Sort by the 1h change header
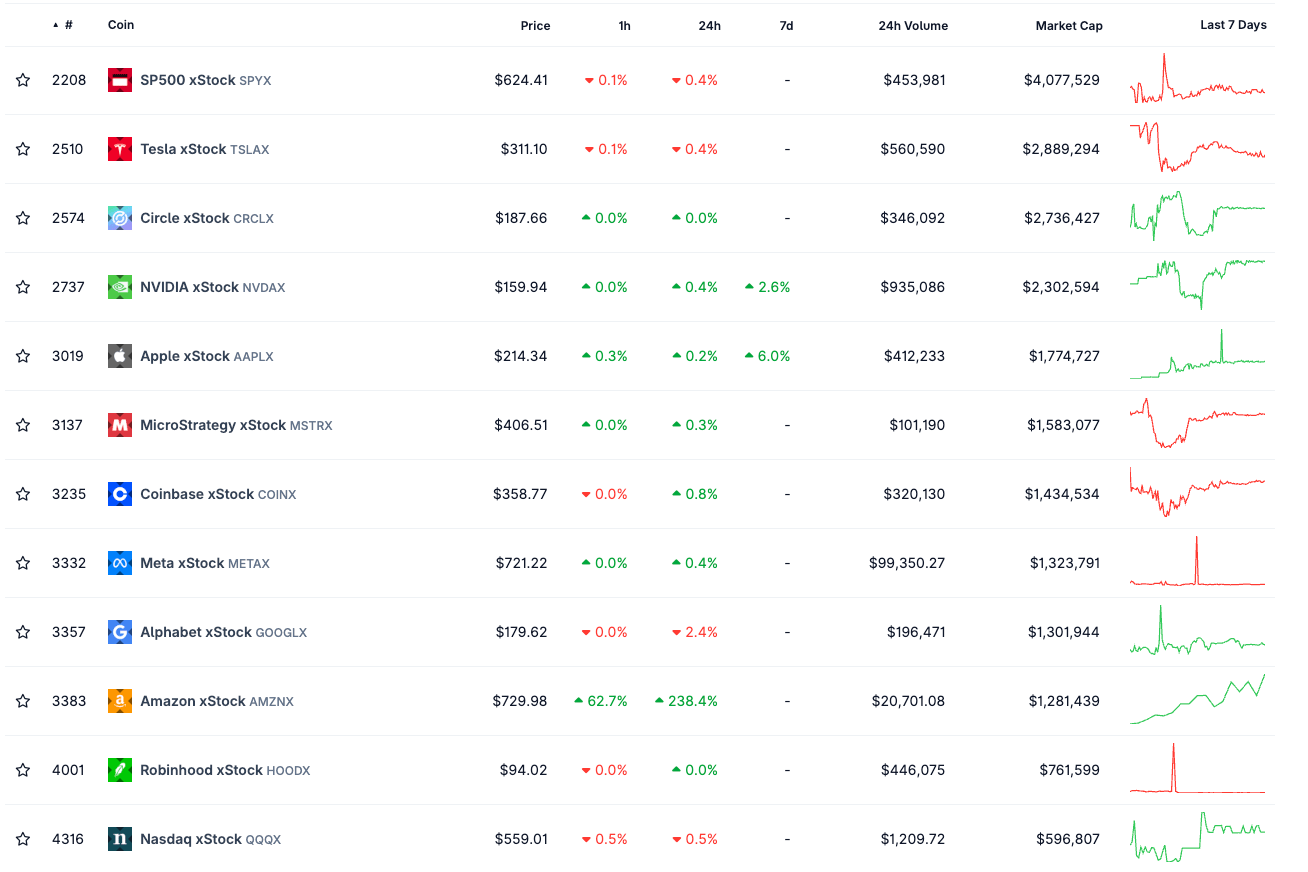Viewport: 1308px width, 872px height. [624, 26]
